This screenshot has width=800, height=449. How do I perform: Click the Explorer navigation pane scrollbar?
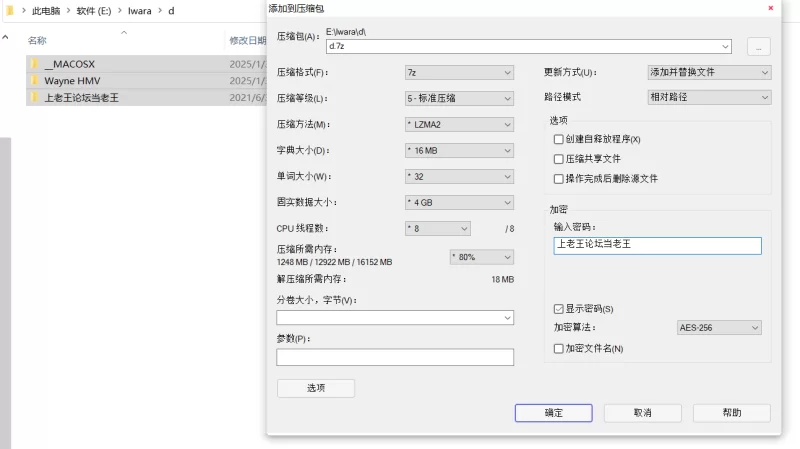tap(5, 293)
